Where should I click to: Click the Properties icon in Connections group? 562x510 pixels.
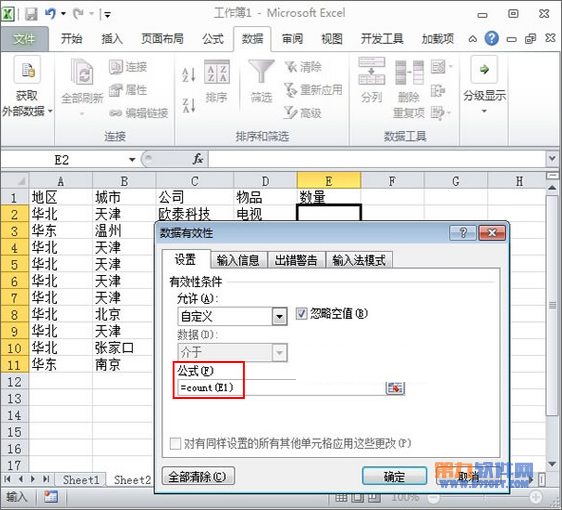pyautogui.click(x=116, y=90)
